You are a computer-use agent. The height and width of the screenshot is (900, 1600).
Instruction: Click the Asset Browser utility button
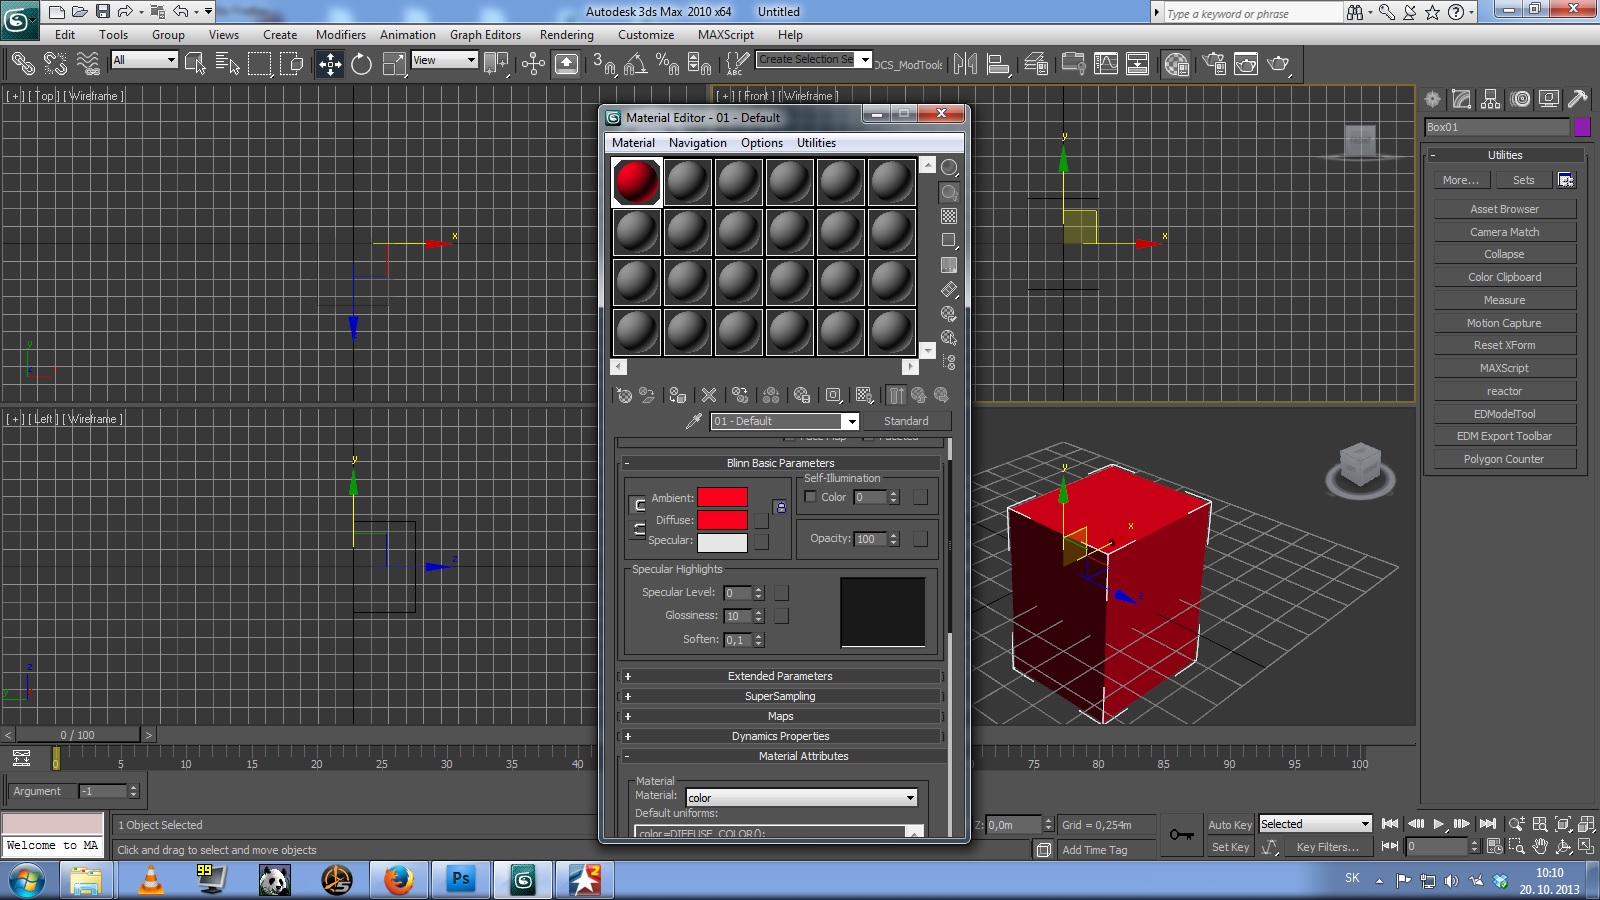click(x=1504, y=209)
